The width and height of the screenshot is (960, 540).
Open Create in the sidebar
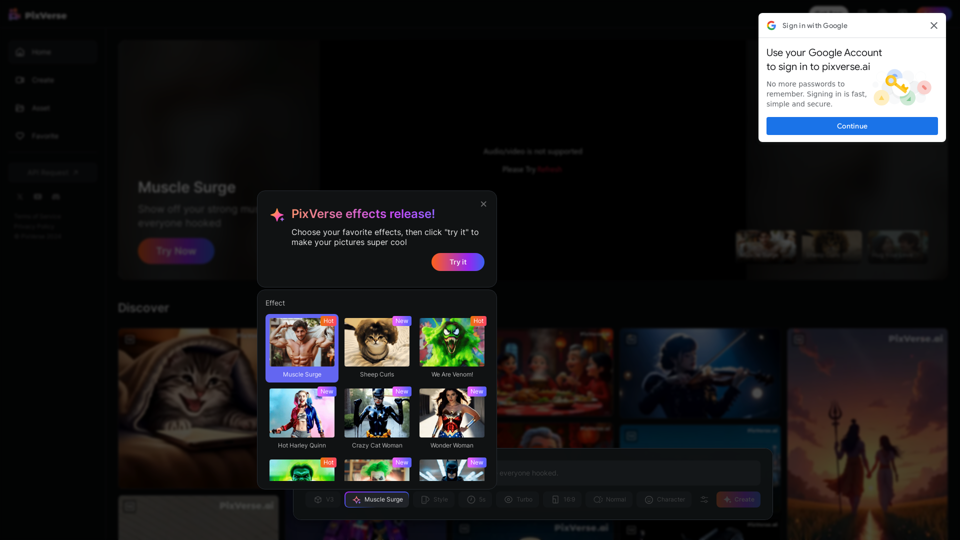[53, 80]
